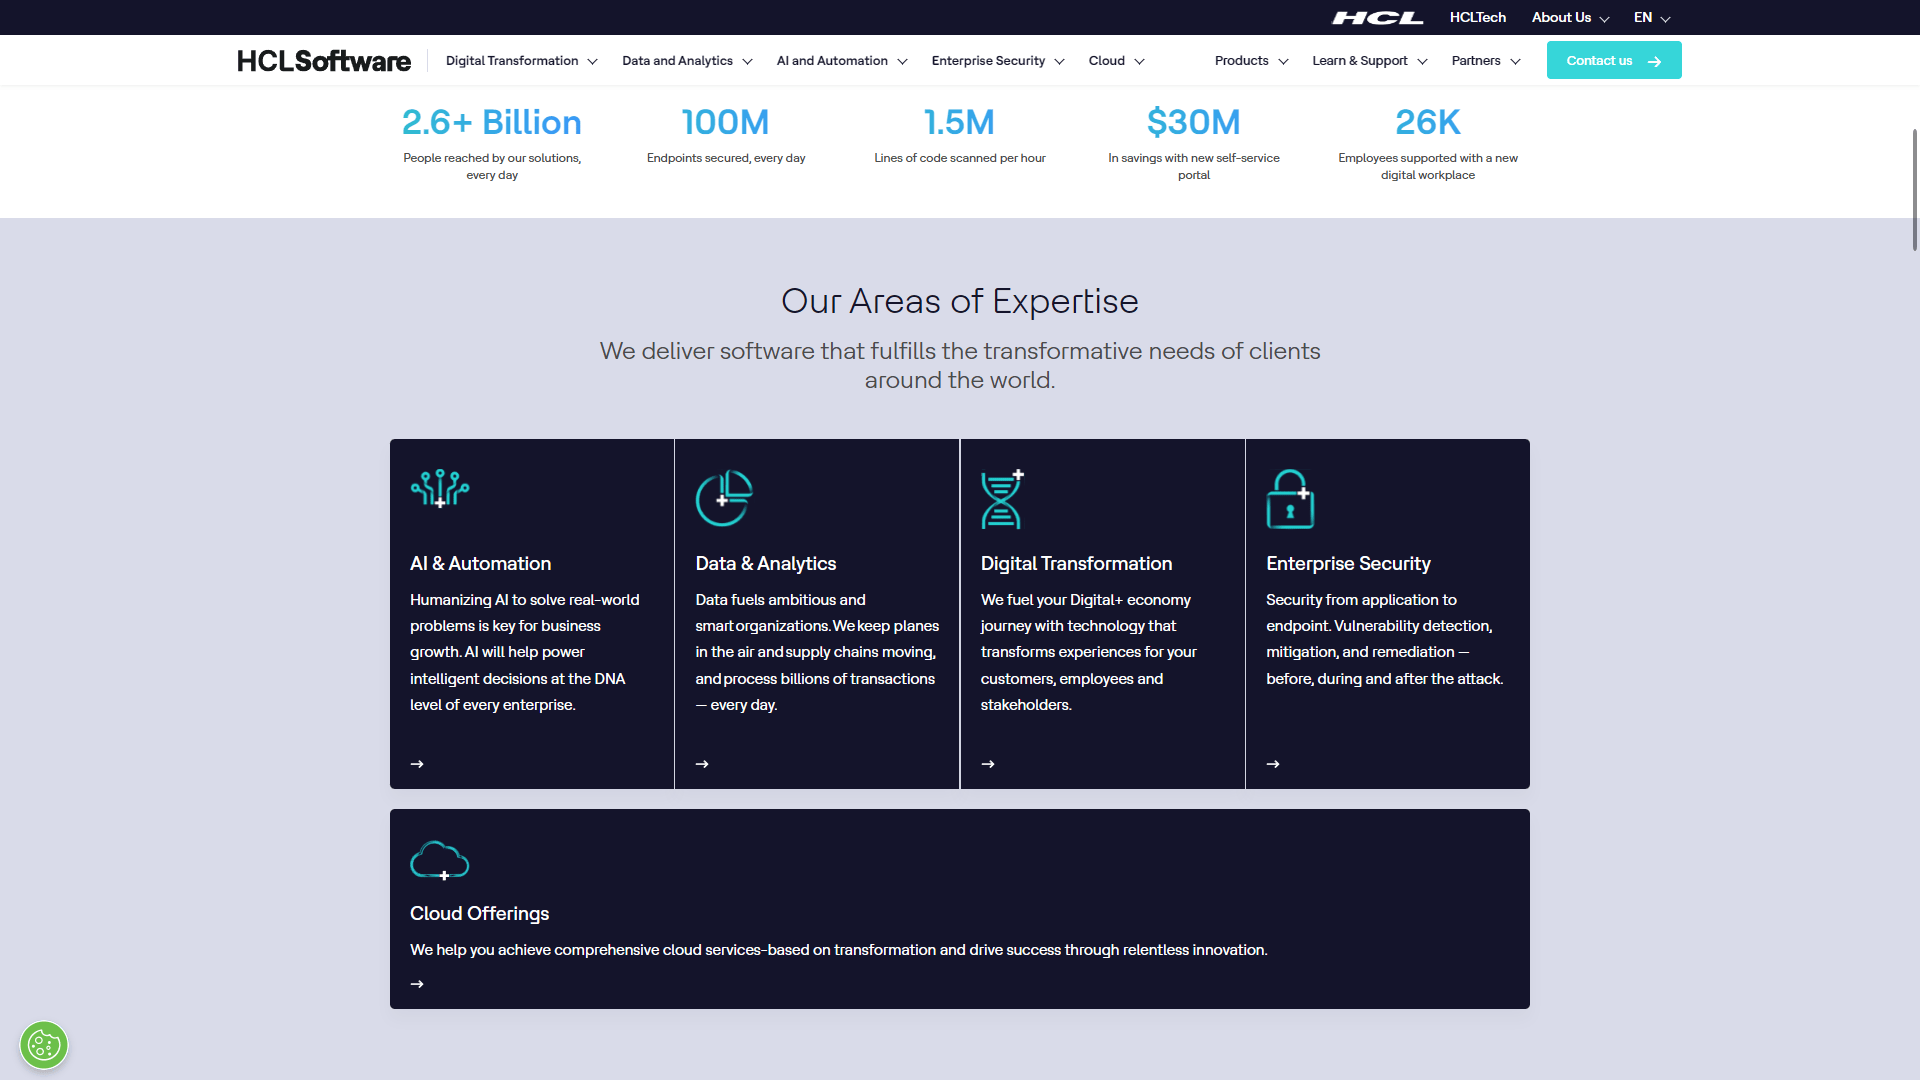Click 'We help you achieve comprehensive cloud' text

click(x=838, y=950)
